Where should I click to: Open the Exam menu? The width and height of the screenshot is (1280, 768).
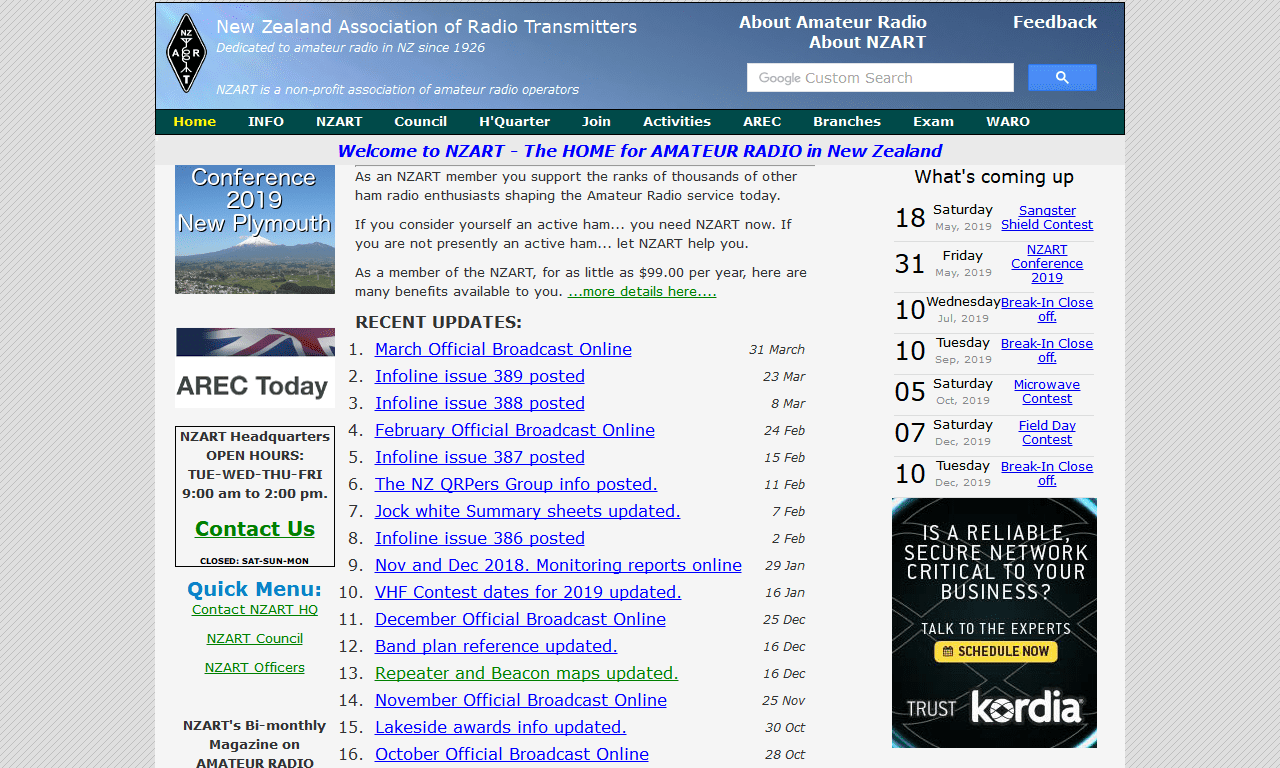coord(933,122)
